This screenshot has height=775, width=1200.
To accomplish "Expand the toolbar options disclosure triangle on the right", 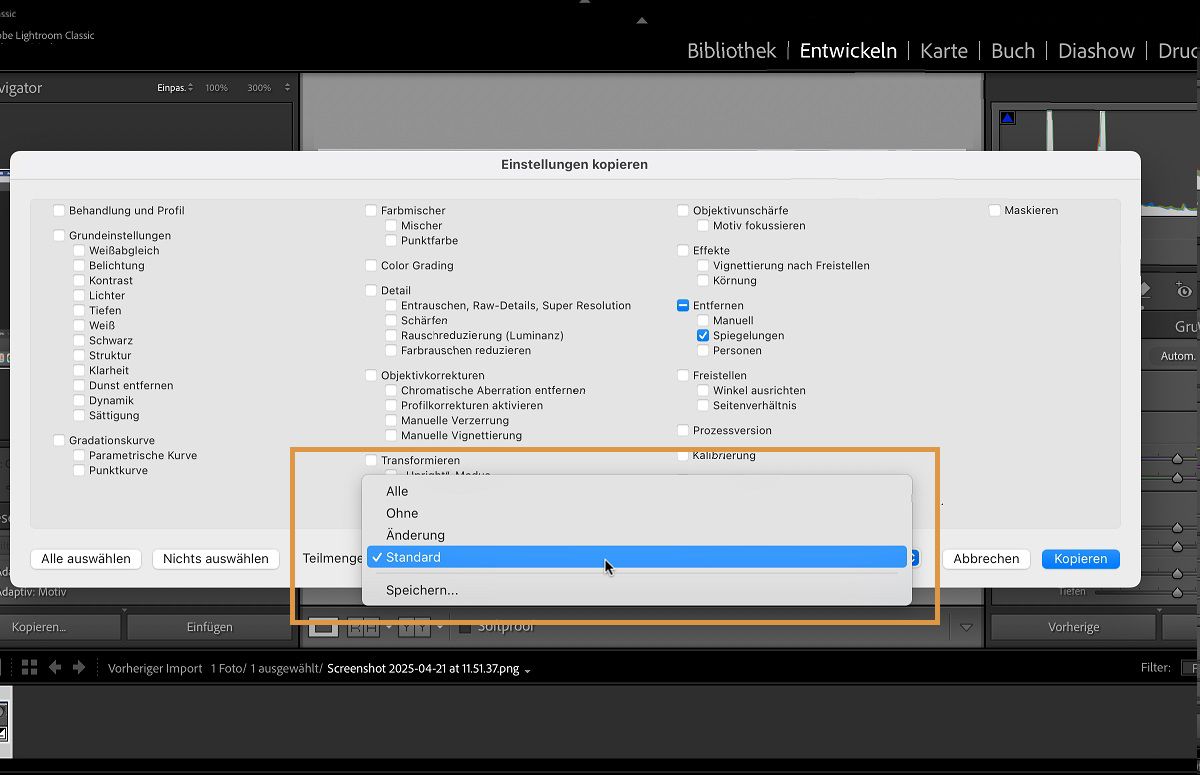I will click(x=966, y=628).
